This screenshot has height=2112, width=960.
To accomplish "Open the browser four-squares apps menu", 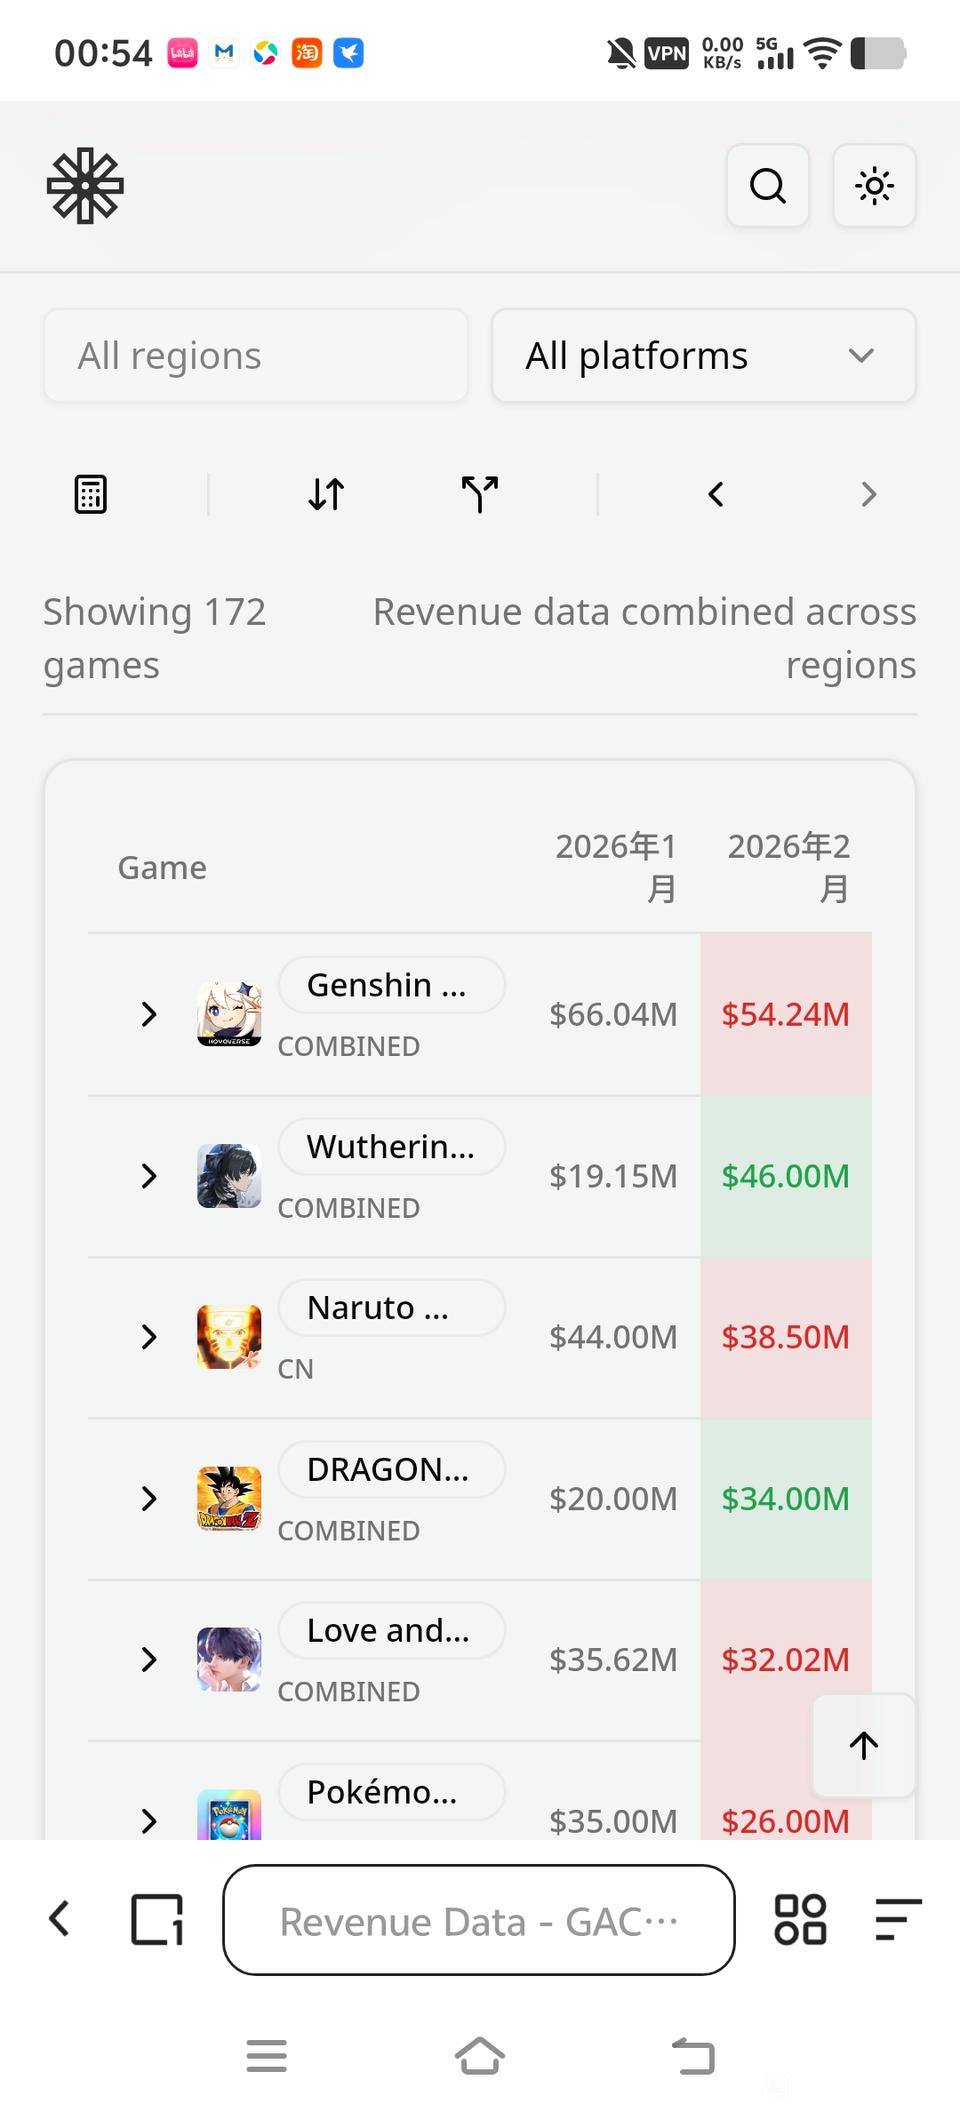I will [800, 1920].
